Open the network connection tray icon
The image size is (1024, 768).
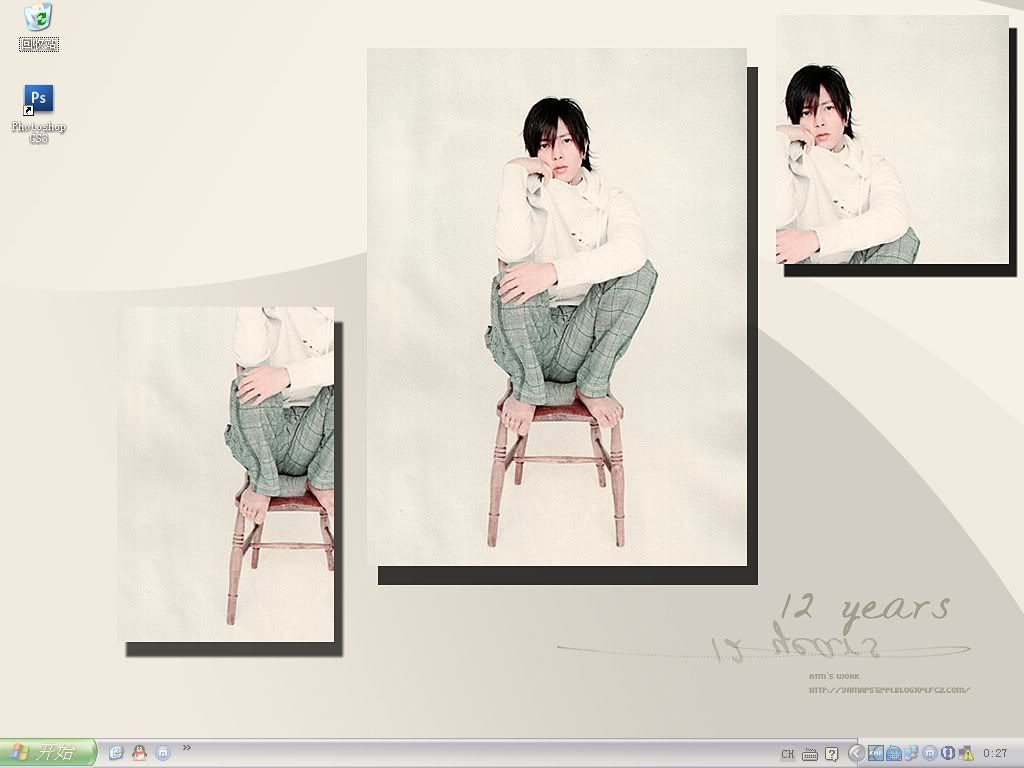911,753
